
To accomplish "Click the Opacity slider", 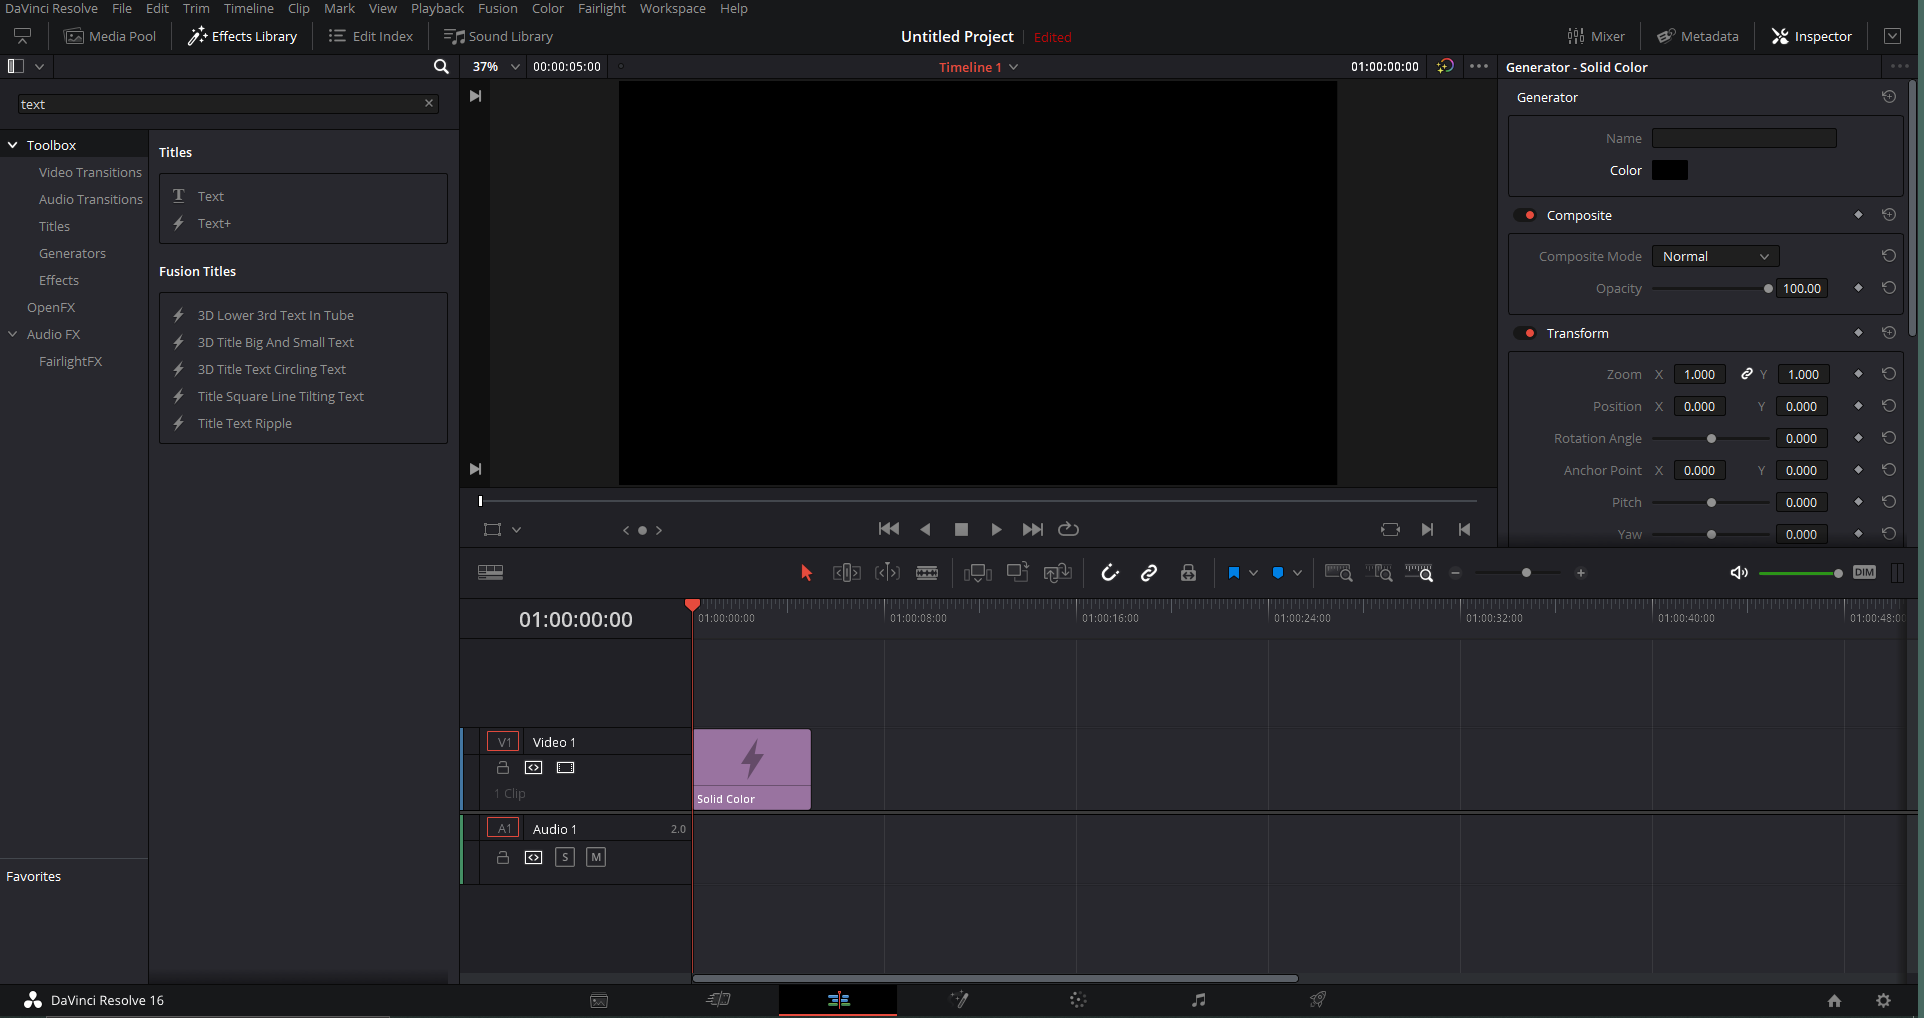I will tap(1711, 289).
